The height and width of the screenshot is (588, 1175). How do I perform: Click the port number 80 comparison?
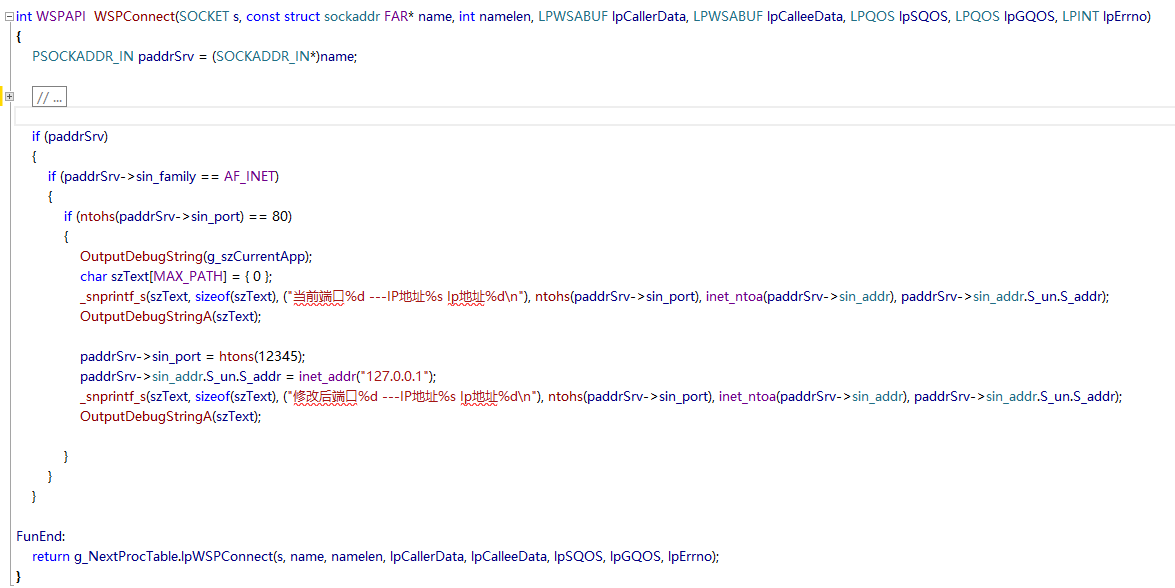pos(280,216)
